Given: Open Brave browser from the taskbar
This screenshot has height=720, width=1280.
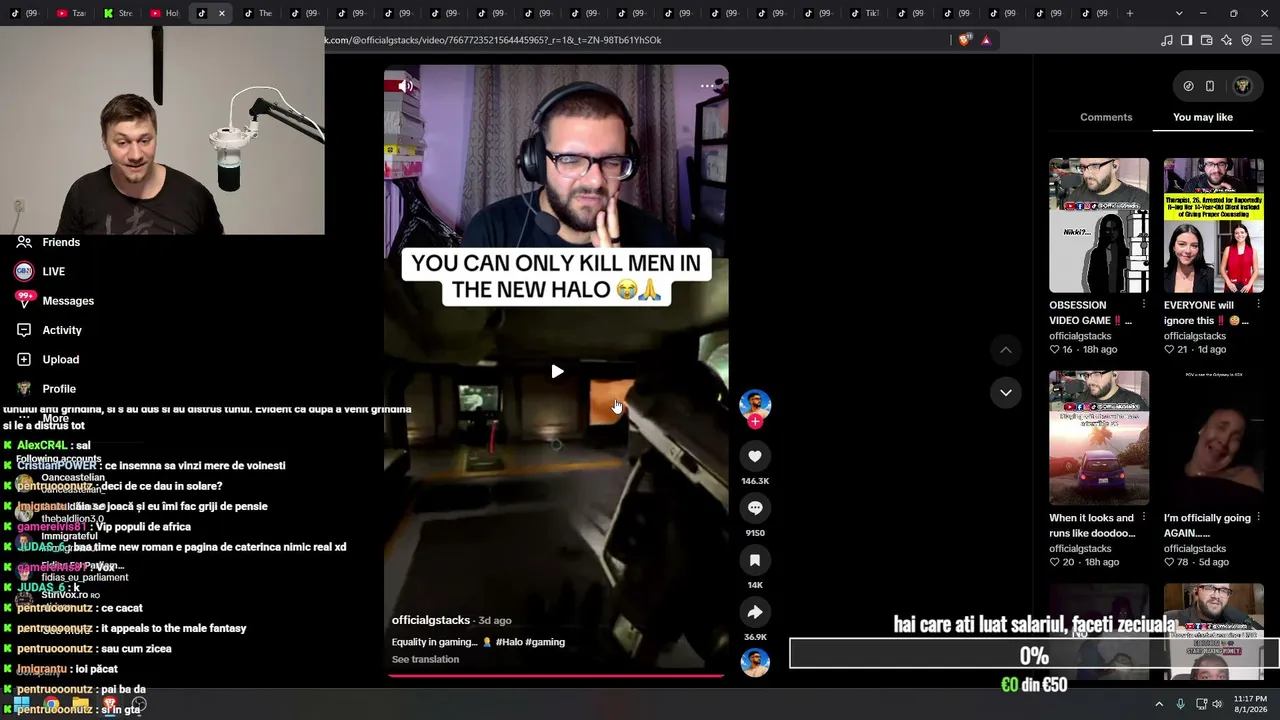Looking at the screenshot, I should tap(110, 704).
